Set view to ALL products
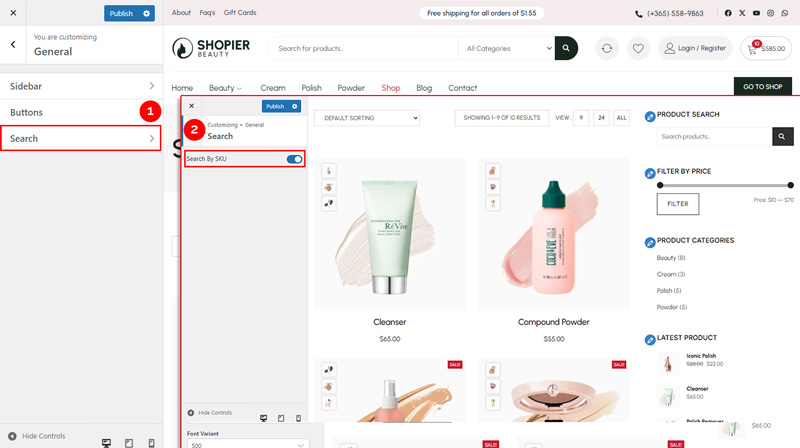Screen dimensions: 800x448 coord(621,118)
